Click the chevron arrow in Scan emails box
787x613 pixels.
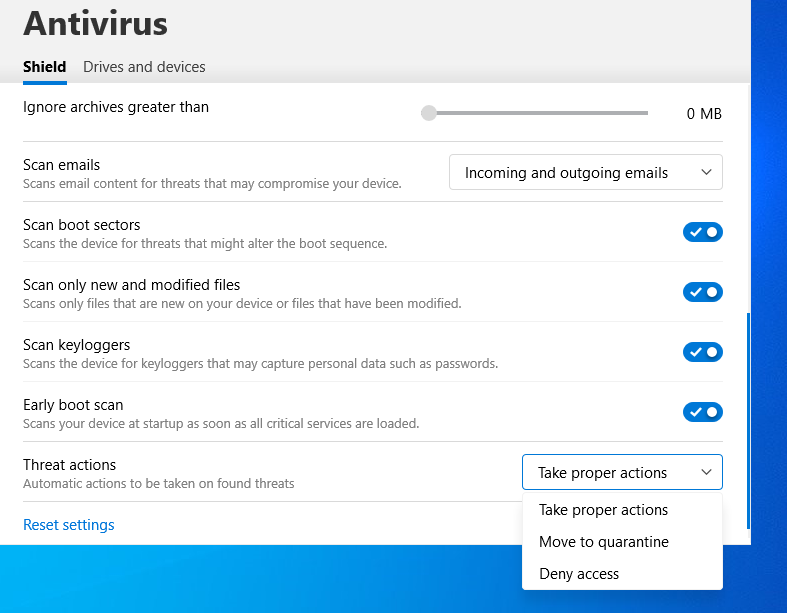click(706, 172)
